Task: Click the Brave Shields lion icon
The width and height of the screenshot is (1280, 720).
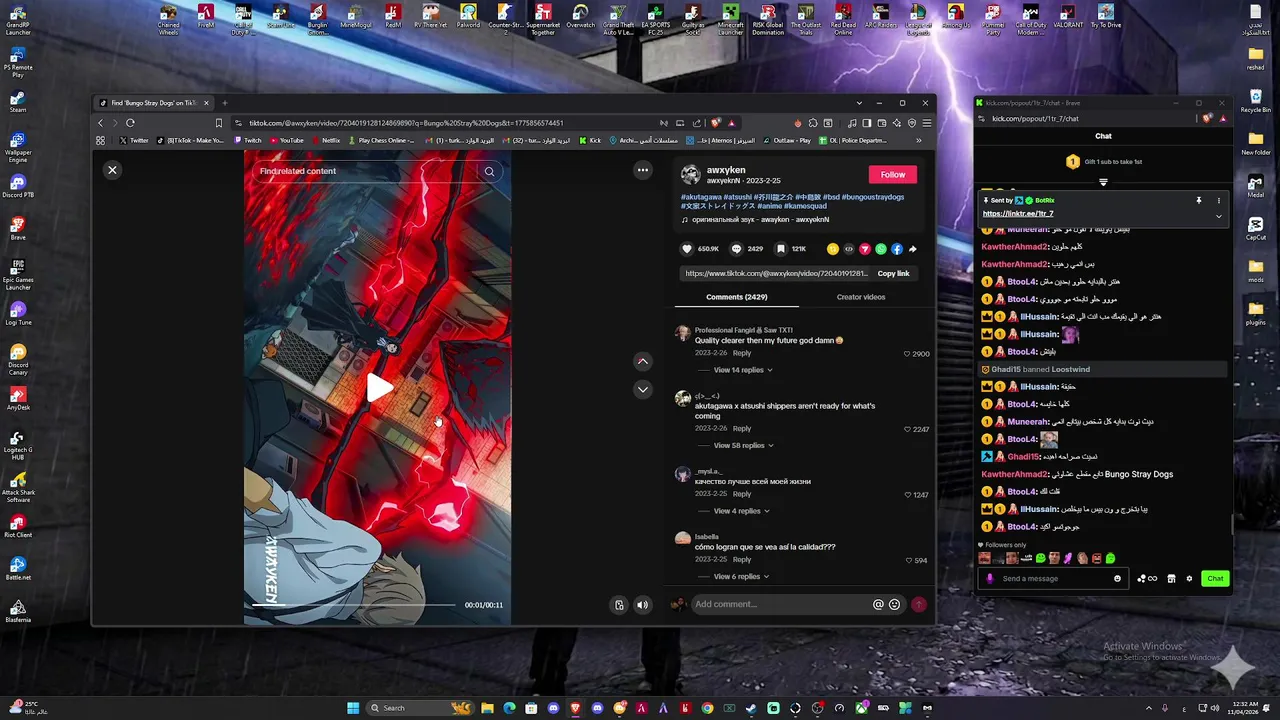Action: point(716,123)
